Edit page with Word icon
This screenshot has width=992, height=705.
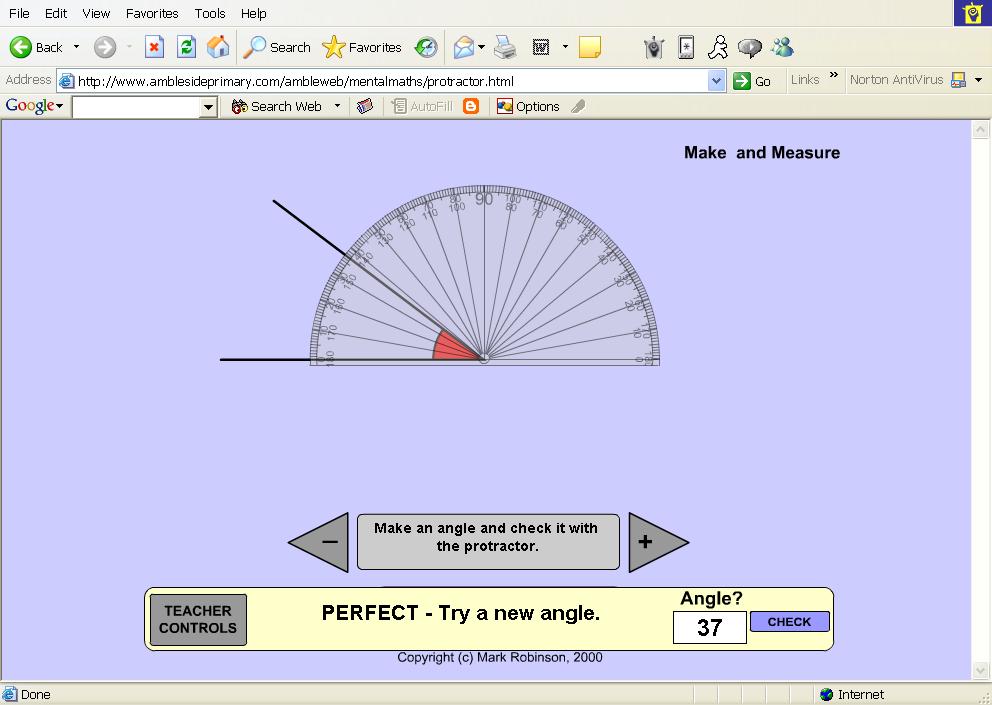pyautogui.click(x=541, y=47)
